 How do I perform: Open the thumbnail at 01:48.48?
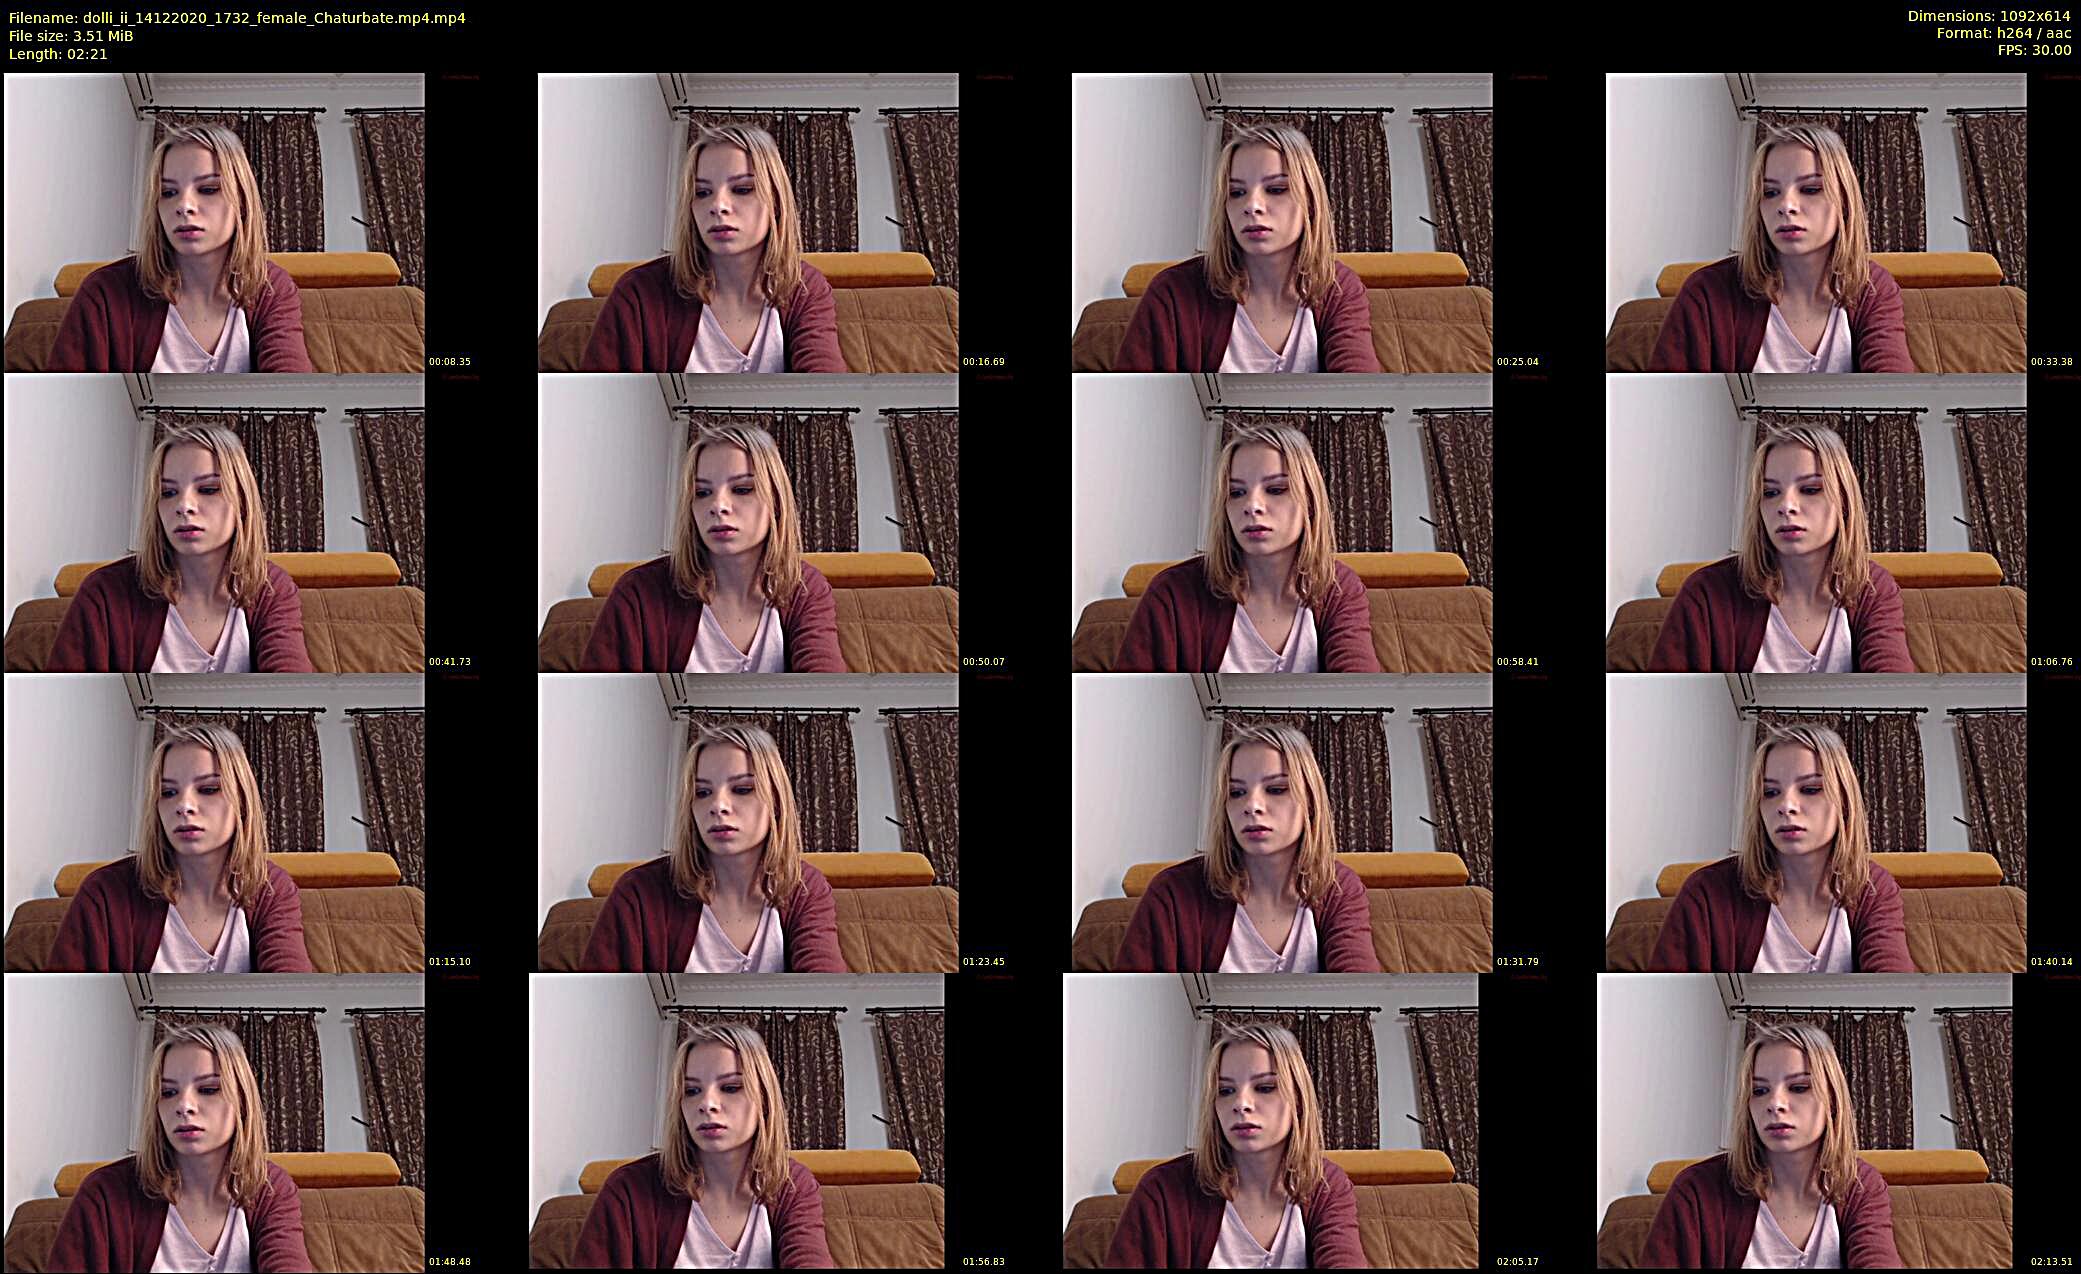click(214, 1122)
